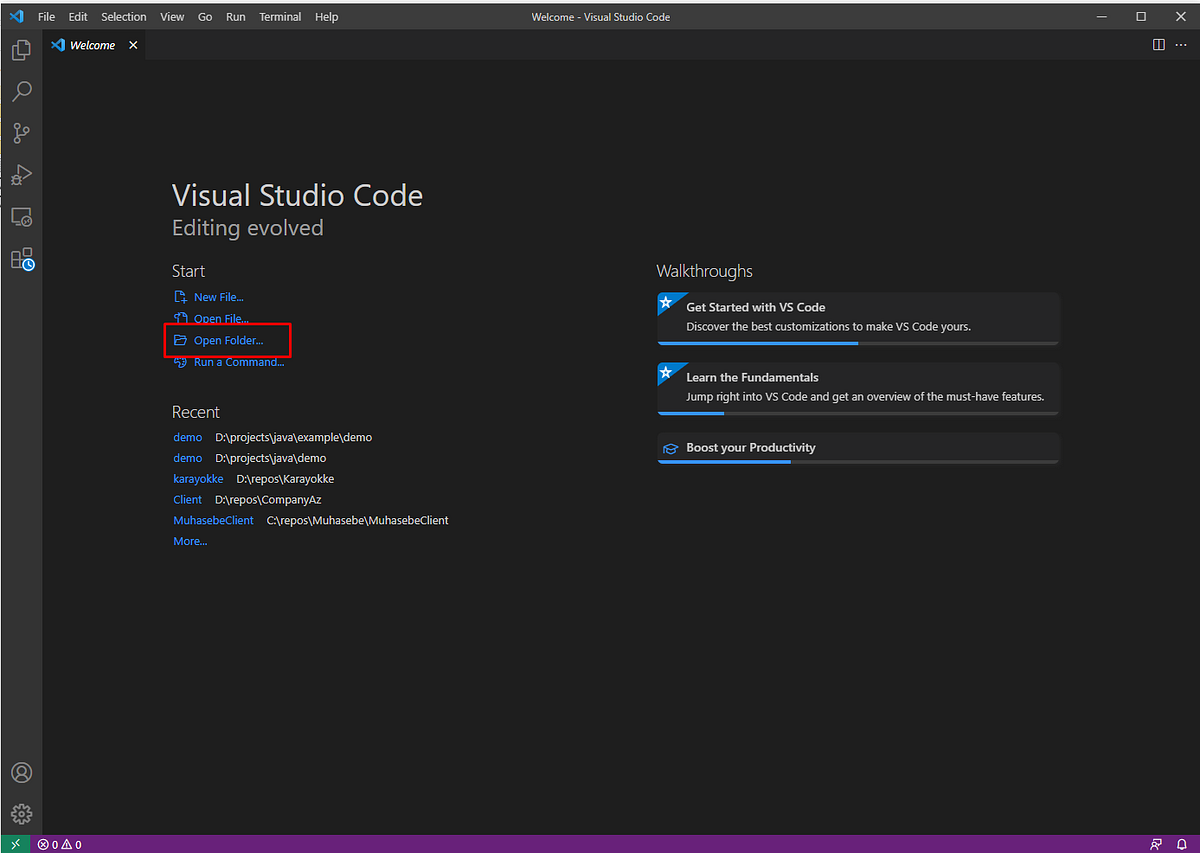The width and height of the screenshot is (1200, 853).
Task: Open the recent karayokke project
Action: point(198,479)
